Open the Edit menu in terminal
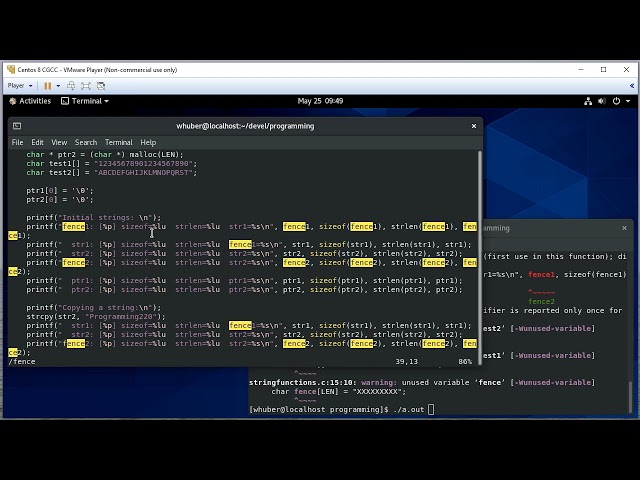The height and width of the screenshot is (480, 640). 37,142
